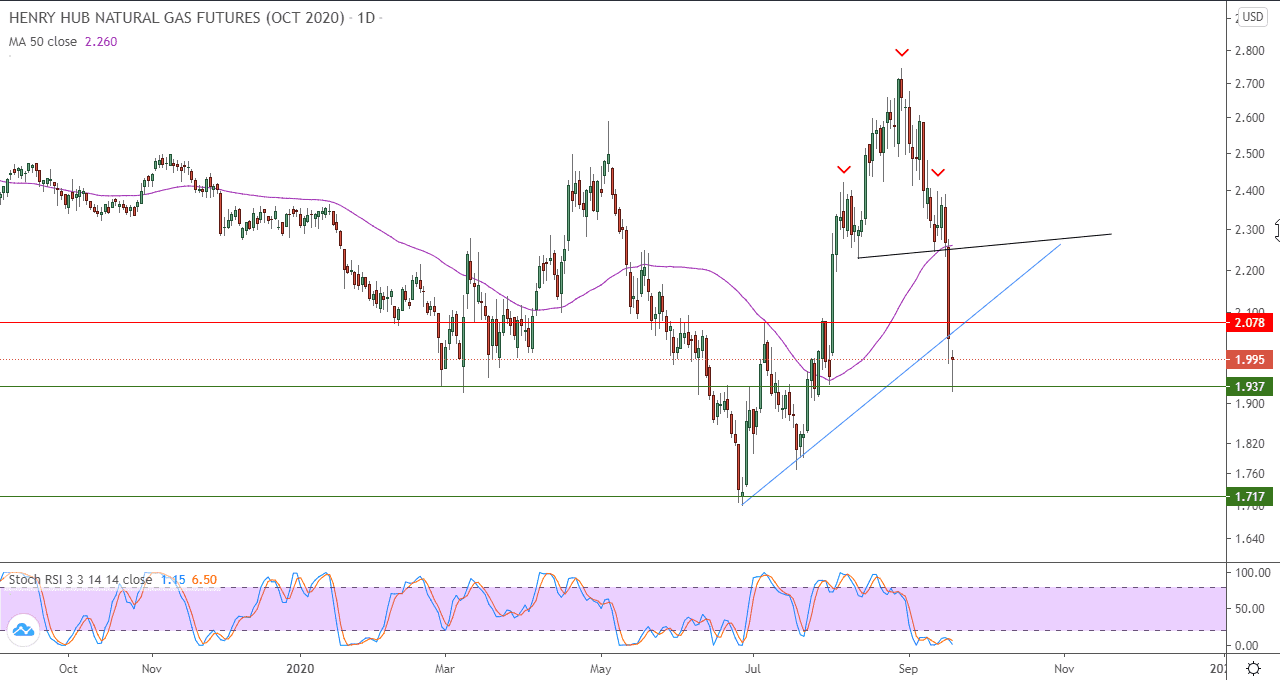1280x680 pixels.
Task: Open the USD currency selector
Action: (x=1253, y=17)
